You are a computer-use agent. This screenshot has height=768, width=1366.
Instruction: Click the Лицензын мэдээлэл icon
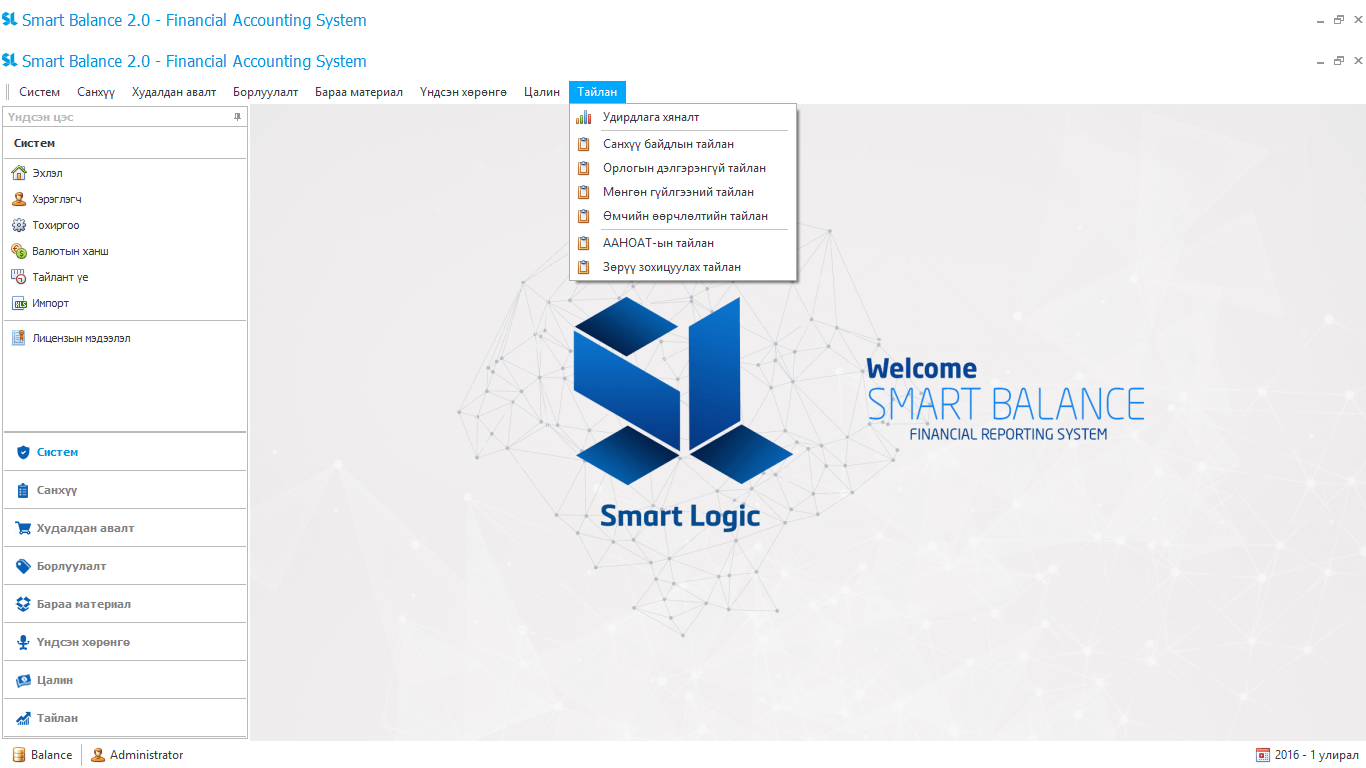tap(18, 338)
